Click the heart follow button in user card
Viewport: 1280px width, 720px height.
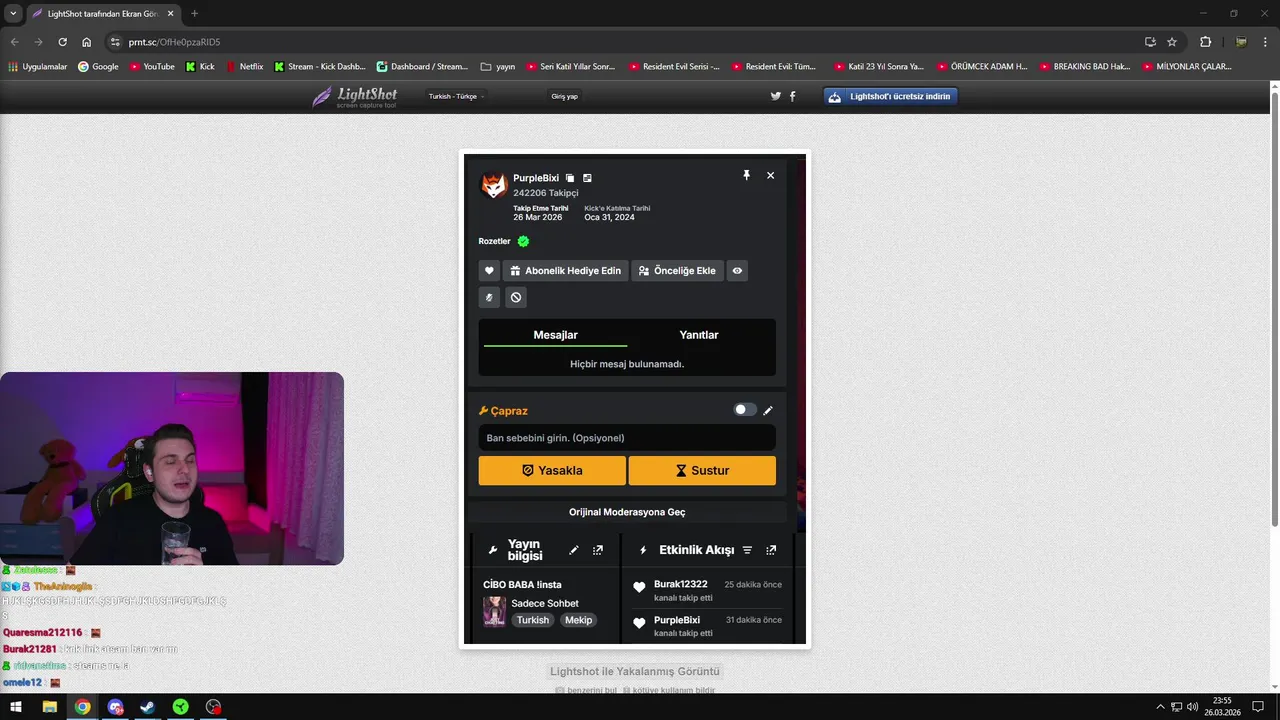coord(489,271)
